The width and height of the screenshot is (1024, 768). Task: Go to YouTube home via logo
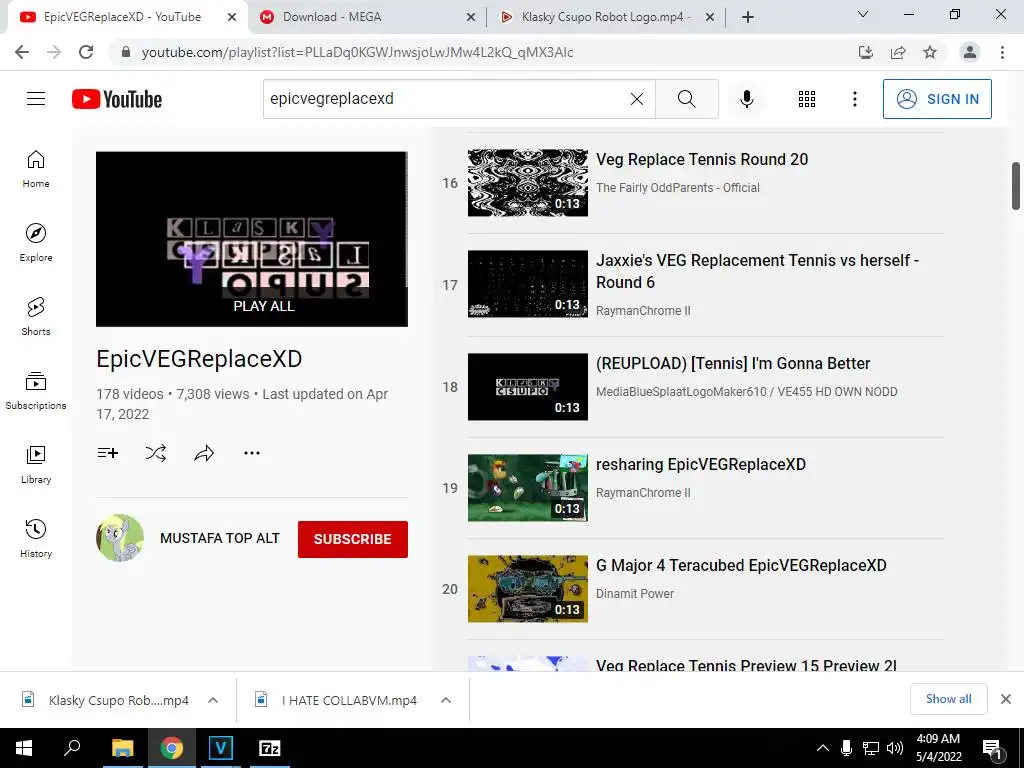pyautogui.click(x=117, y=99)
